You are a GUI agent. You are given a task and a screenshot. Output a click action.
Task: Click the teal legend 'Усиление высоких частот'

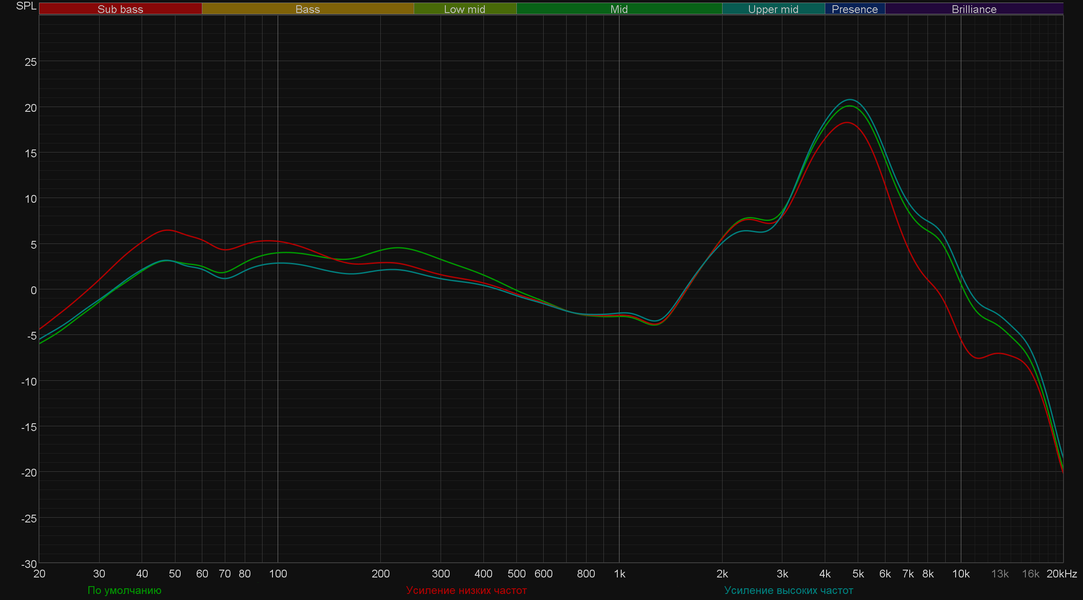pos(788,590)
